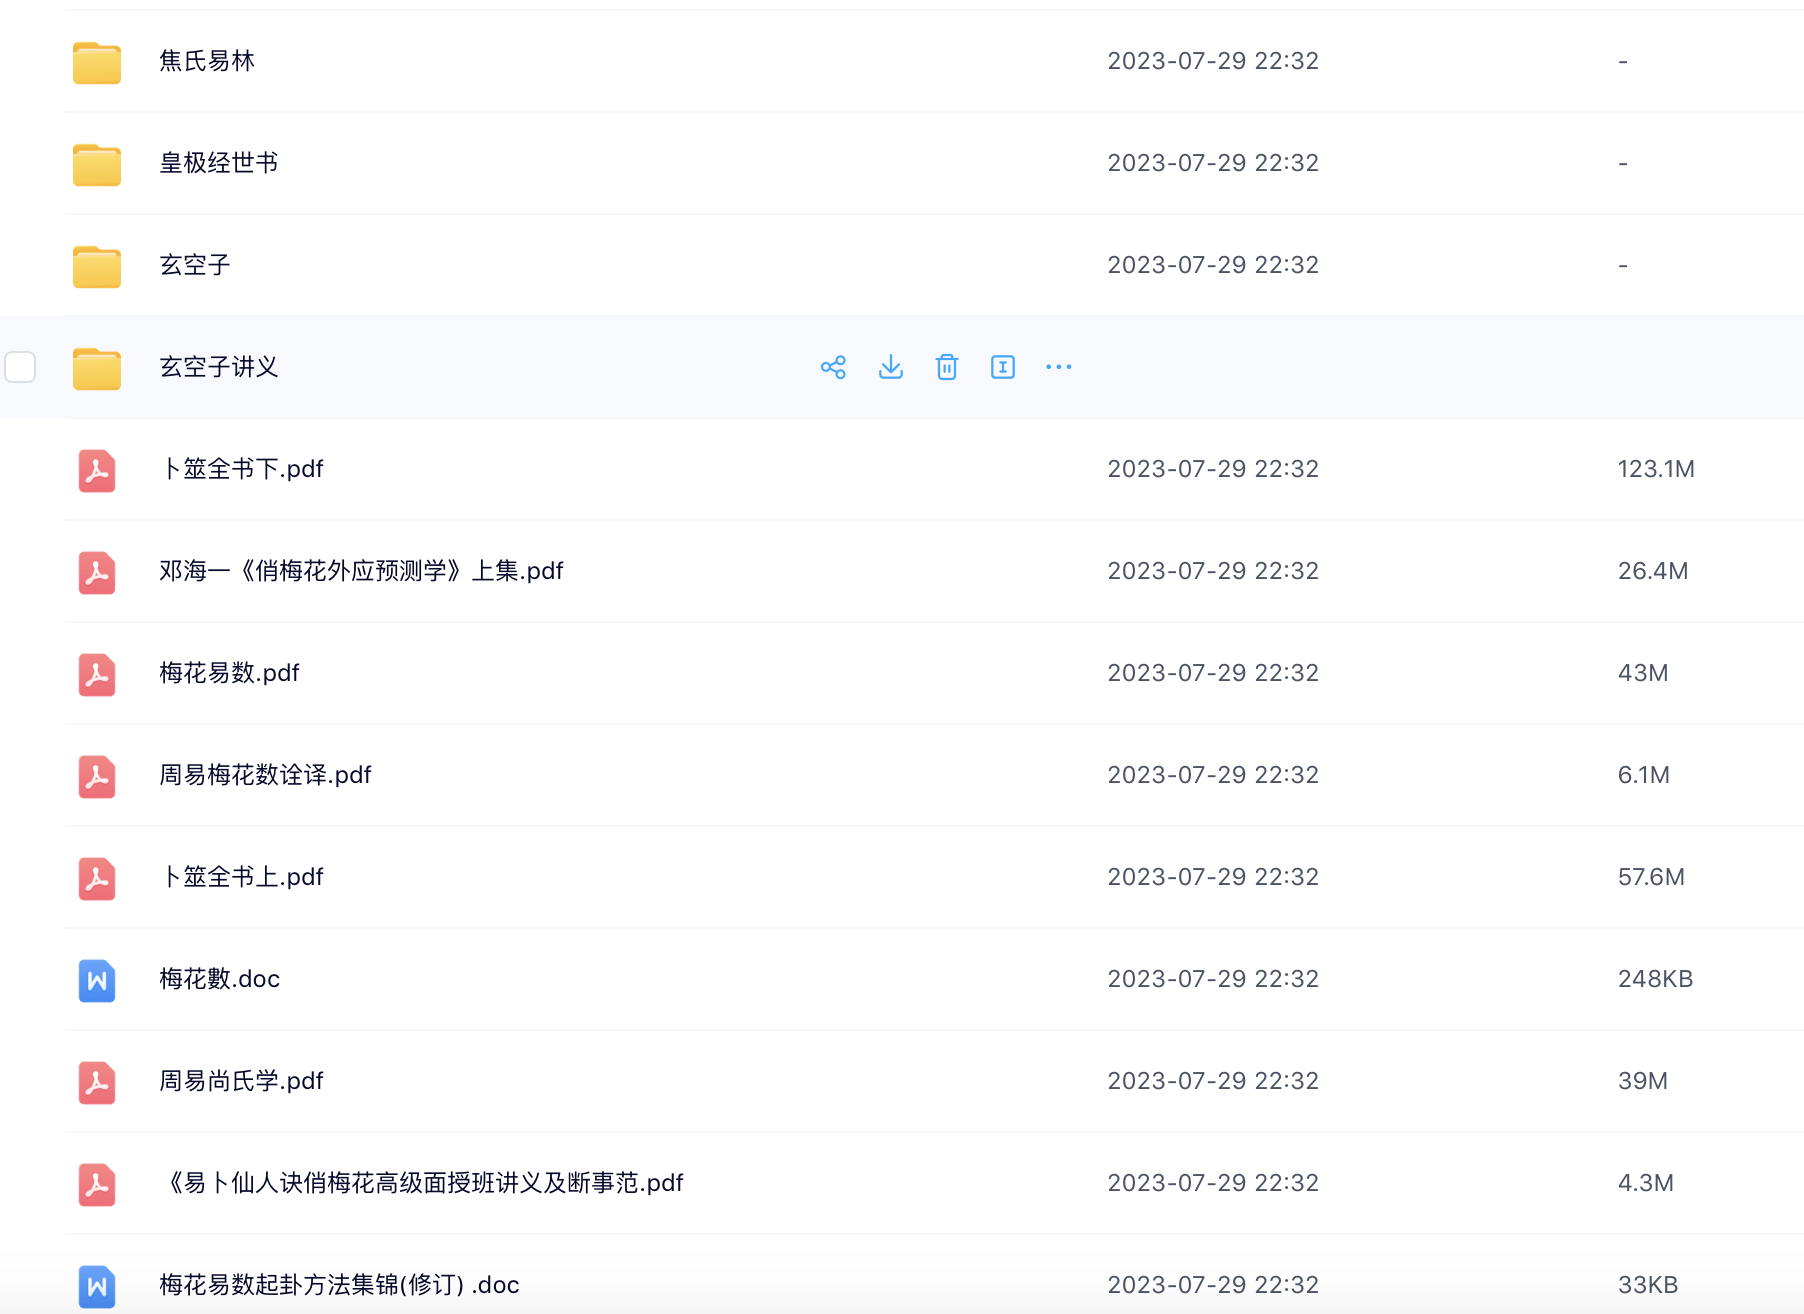This screenshot has width=1804, height=1314.
Task: Open 卜筮全书上.pdf
Action: (x=241, y=877)
